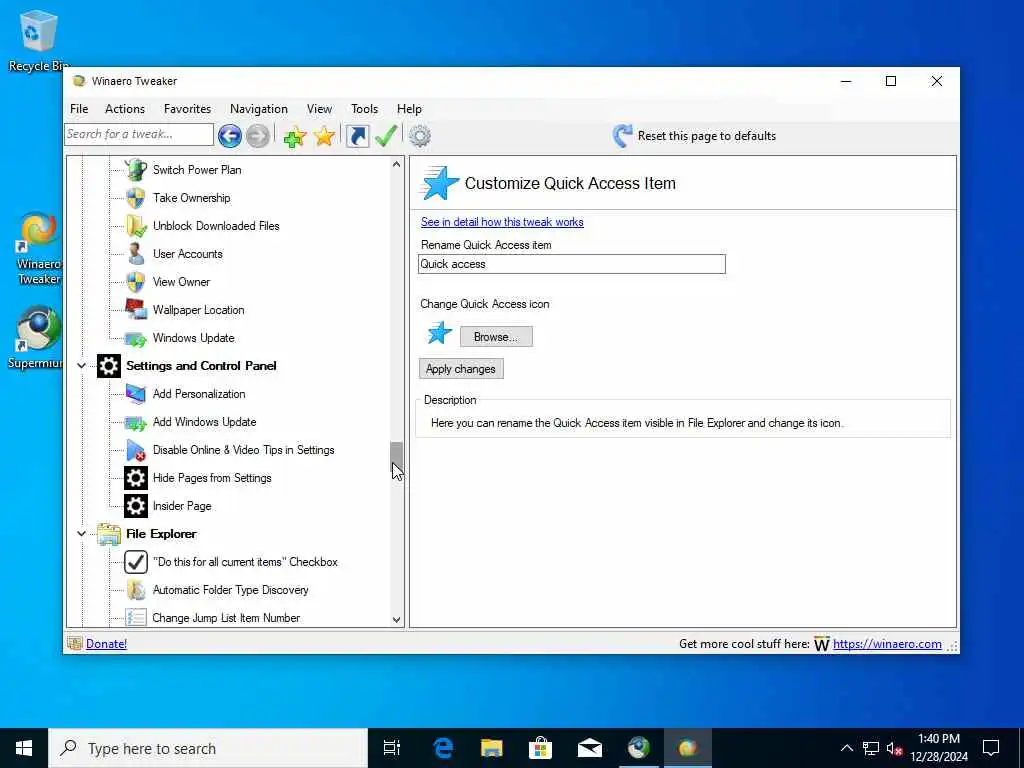Click the Unblock Downloaded Files icon
The image size is (1024, 768).
tap(136, 226)
